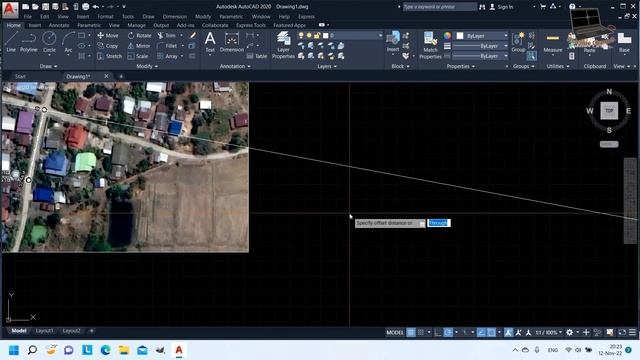Switch to the Layout1 tab
The width and height of the screenshot is (640, 360).
pos(44,331)
